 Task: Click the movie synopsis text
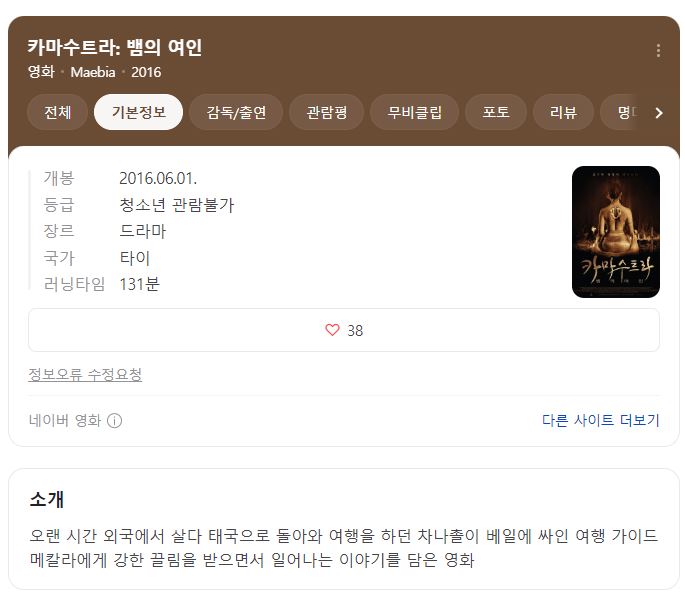[343, 548]
